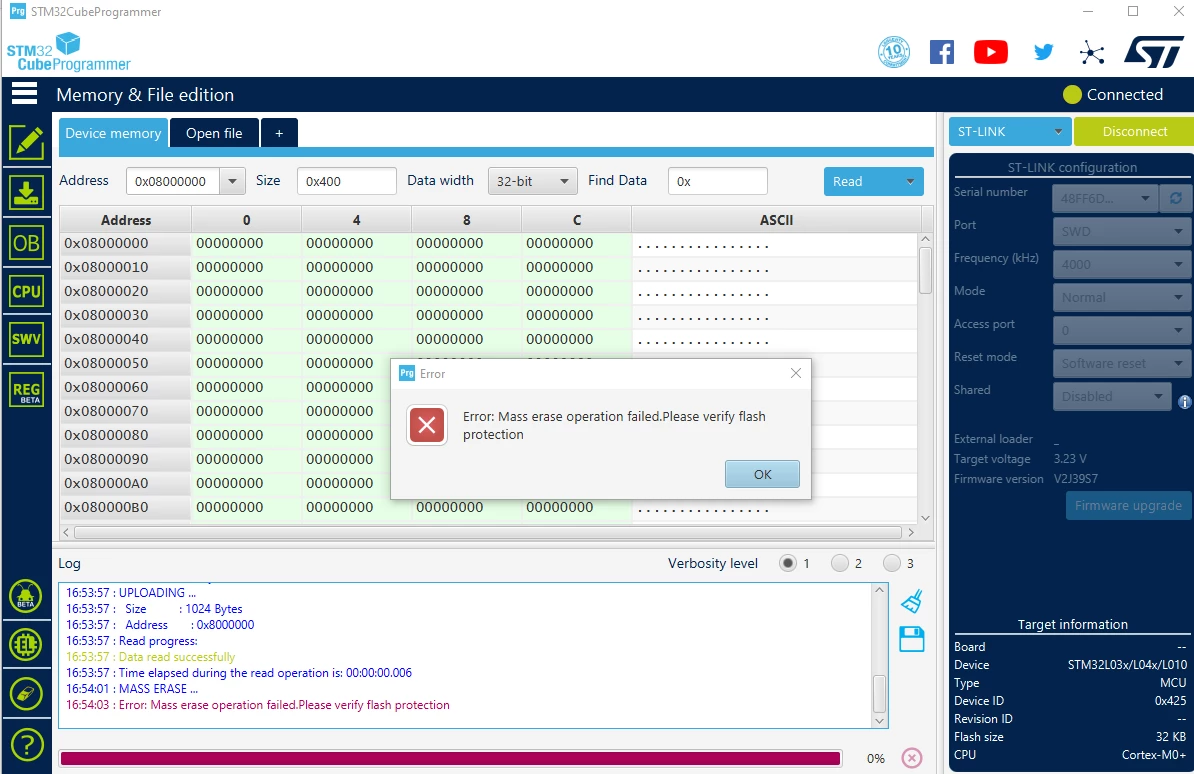
Task: Open the Port SWD dropdown
Action: point(1121,232)
